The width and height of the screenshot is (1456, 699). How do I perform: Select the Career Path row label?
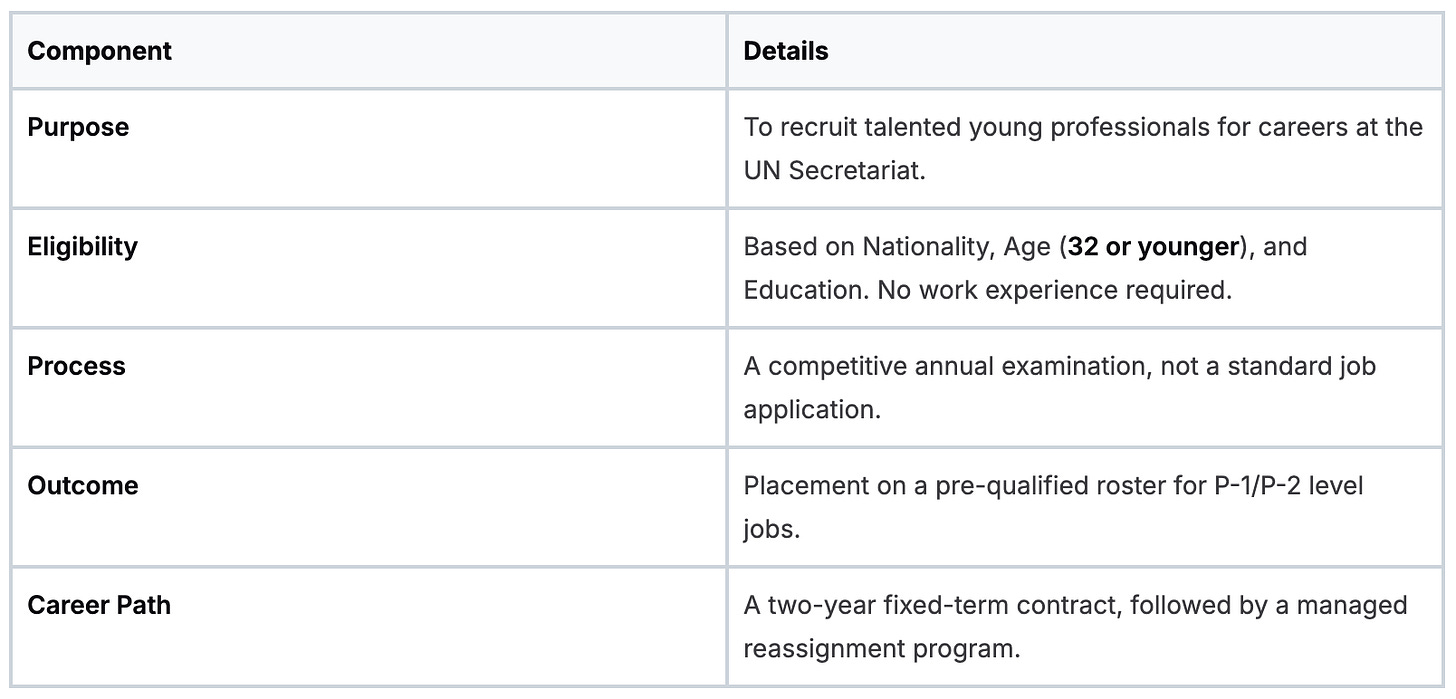pyautogui.click(x=99, y=605)
